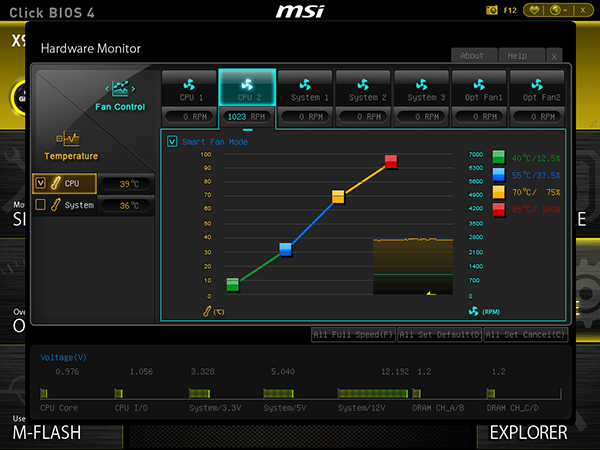600x450 pixels.
Task: Select the System 3 fan tab
Action: pos(421,88)
